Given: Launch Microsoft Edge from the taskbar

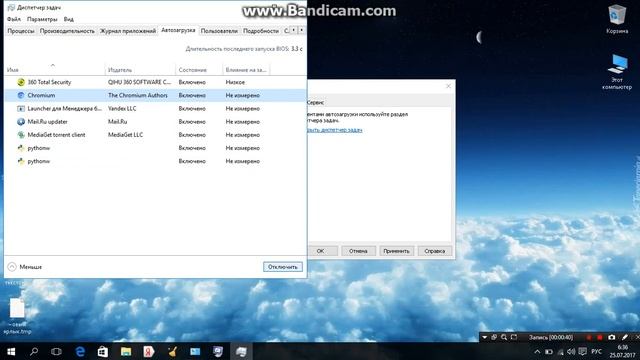Looking at the screenshot, I should coord(80,351).
